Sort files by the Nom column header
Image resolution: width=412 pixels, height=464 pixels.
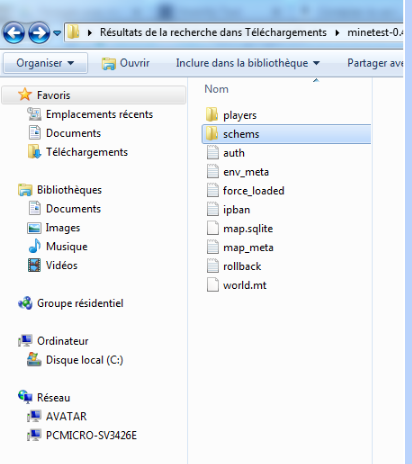pos(216,89)
